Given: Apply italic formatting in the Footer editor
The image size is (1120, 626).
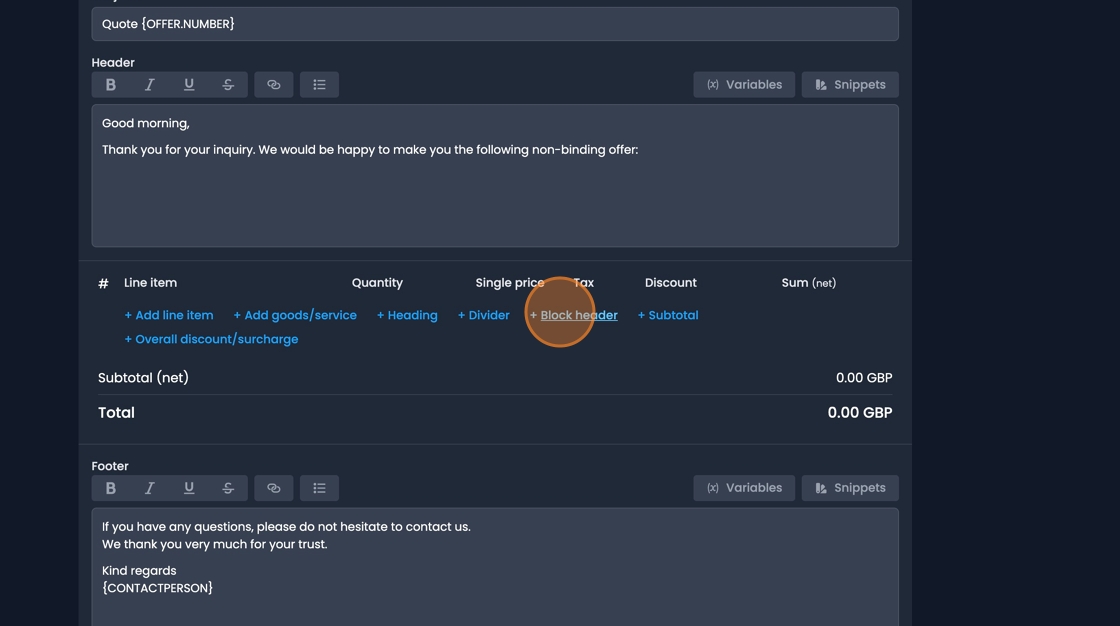Looking at the screenshot, I should point(149,487).
